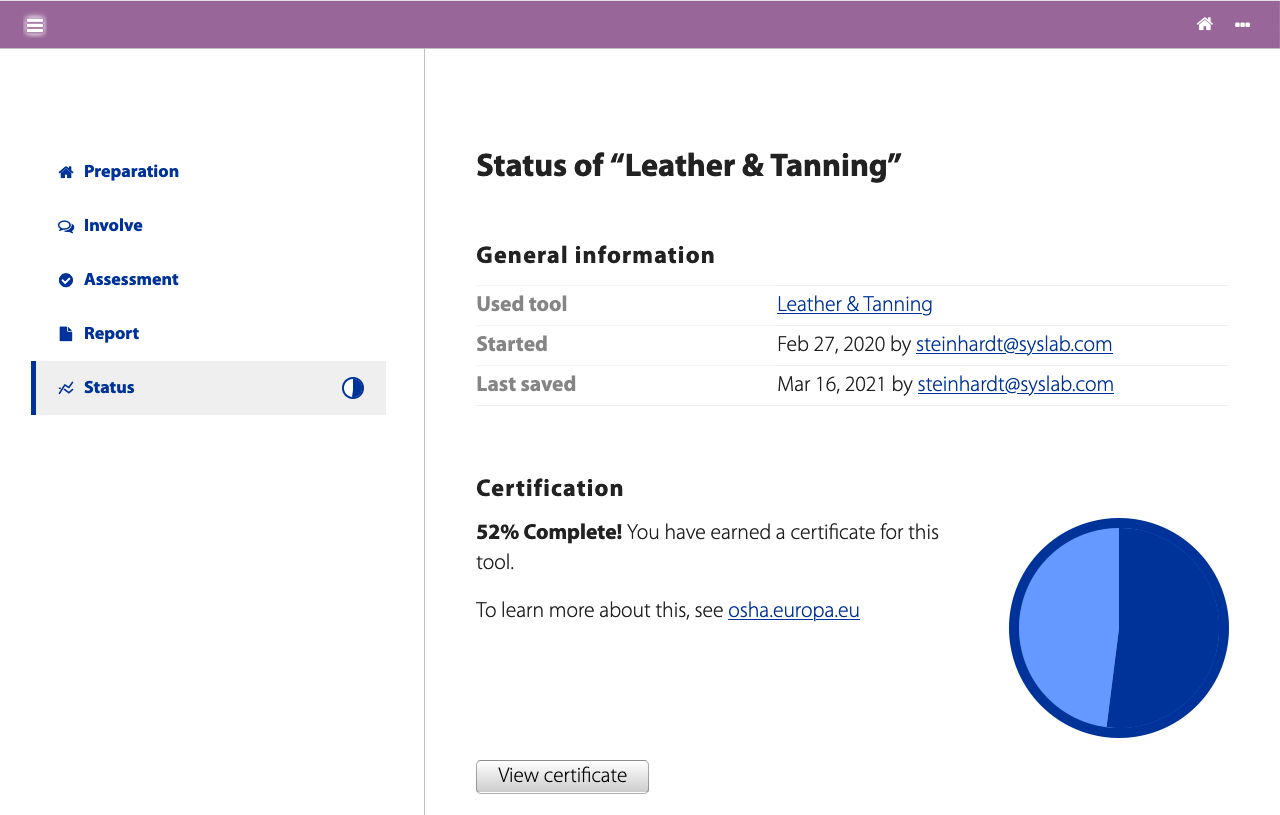This screenshot has width=1280, height=815.
Task: Open the hamburger menu in the top bar
Action: [35, 25]
